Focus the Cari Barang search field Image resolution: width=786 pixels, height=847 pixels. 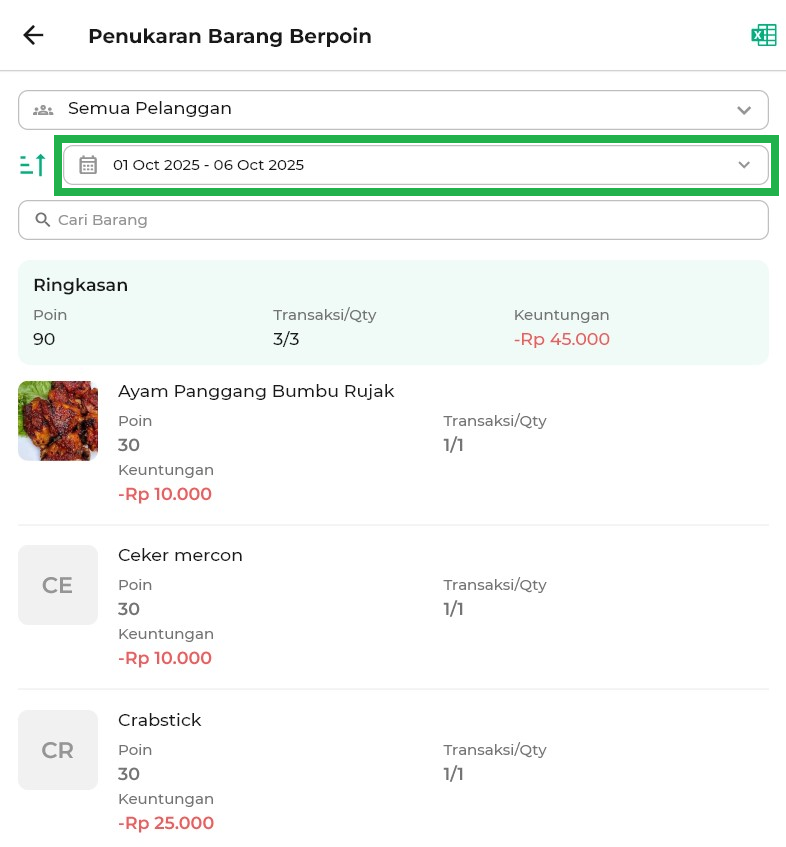(400, 220)
